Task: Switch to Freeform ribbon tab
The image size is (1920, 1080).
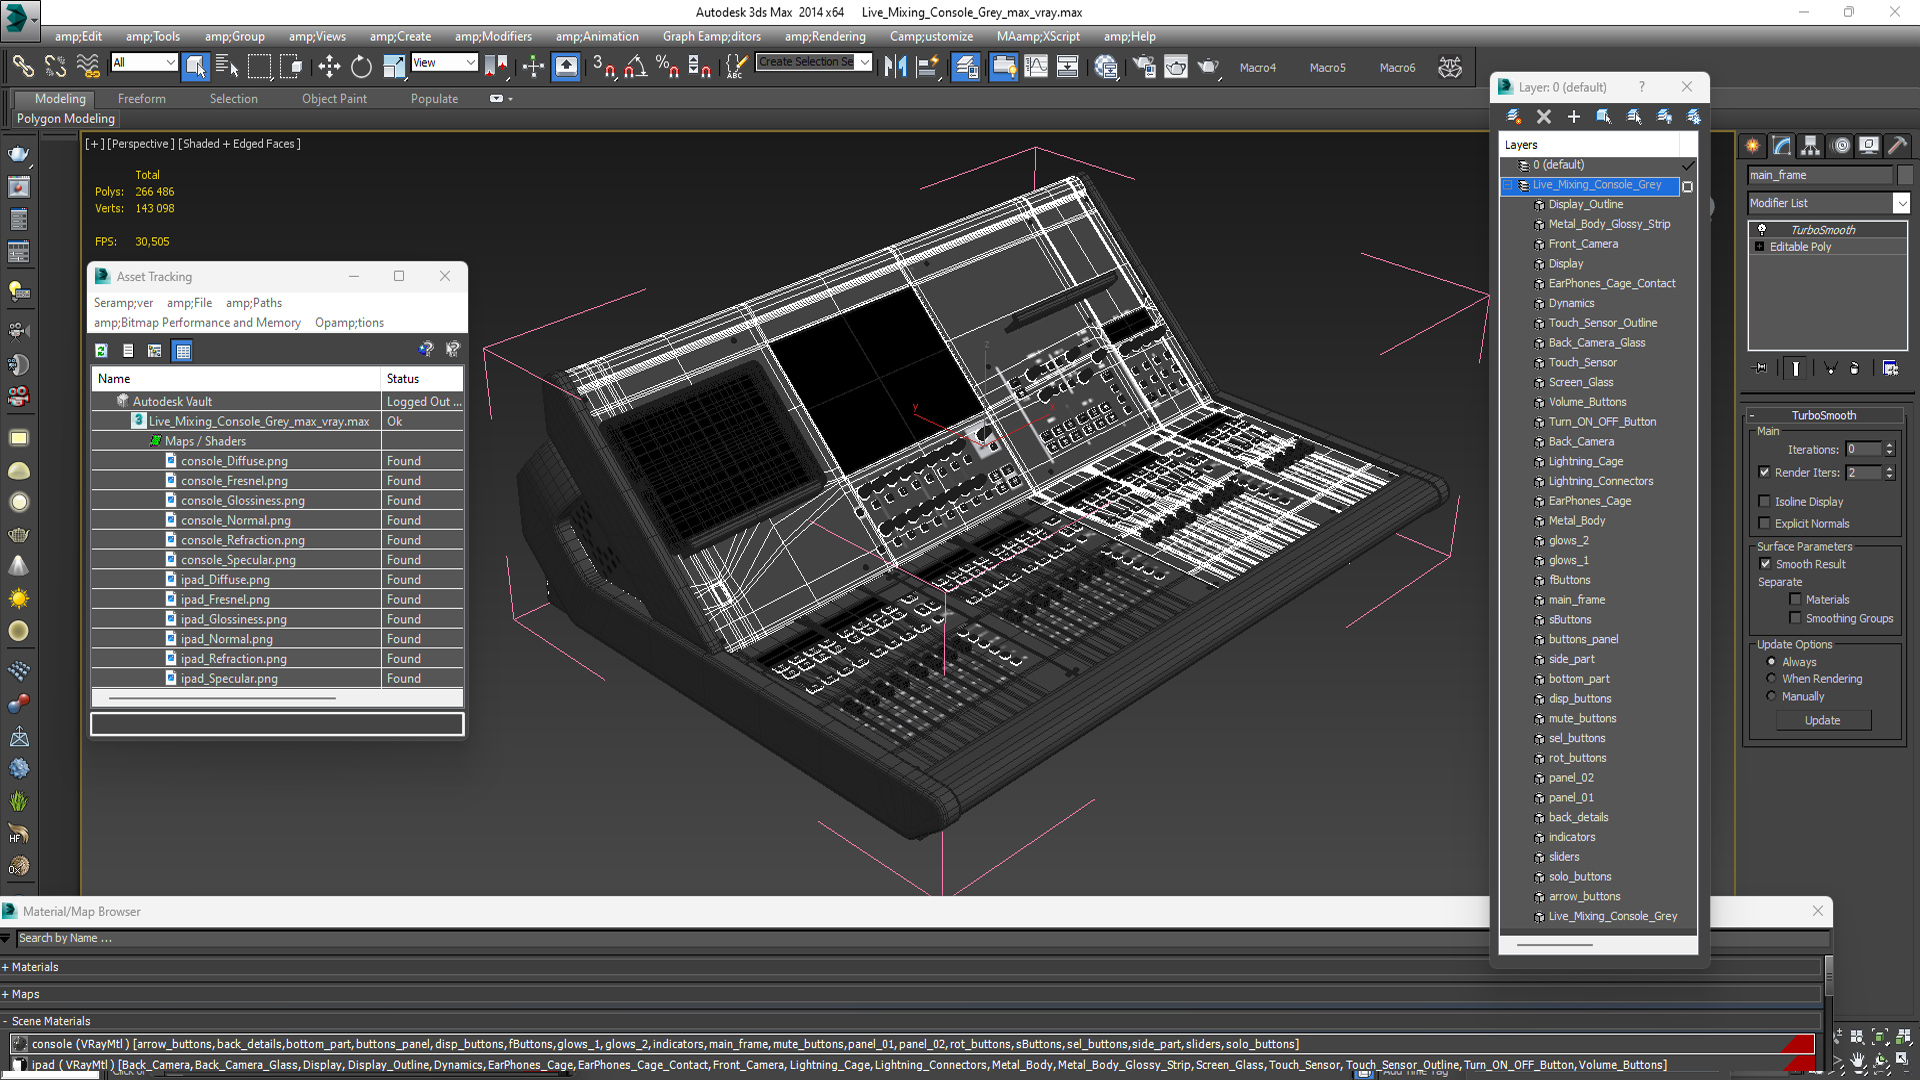Action: [142, 99]
